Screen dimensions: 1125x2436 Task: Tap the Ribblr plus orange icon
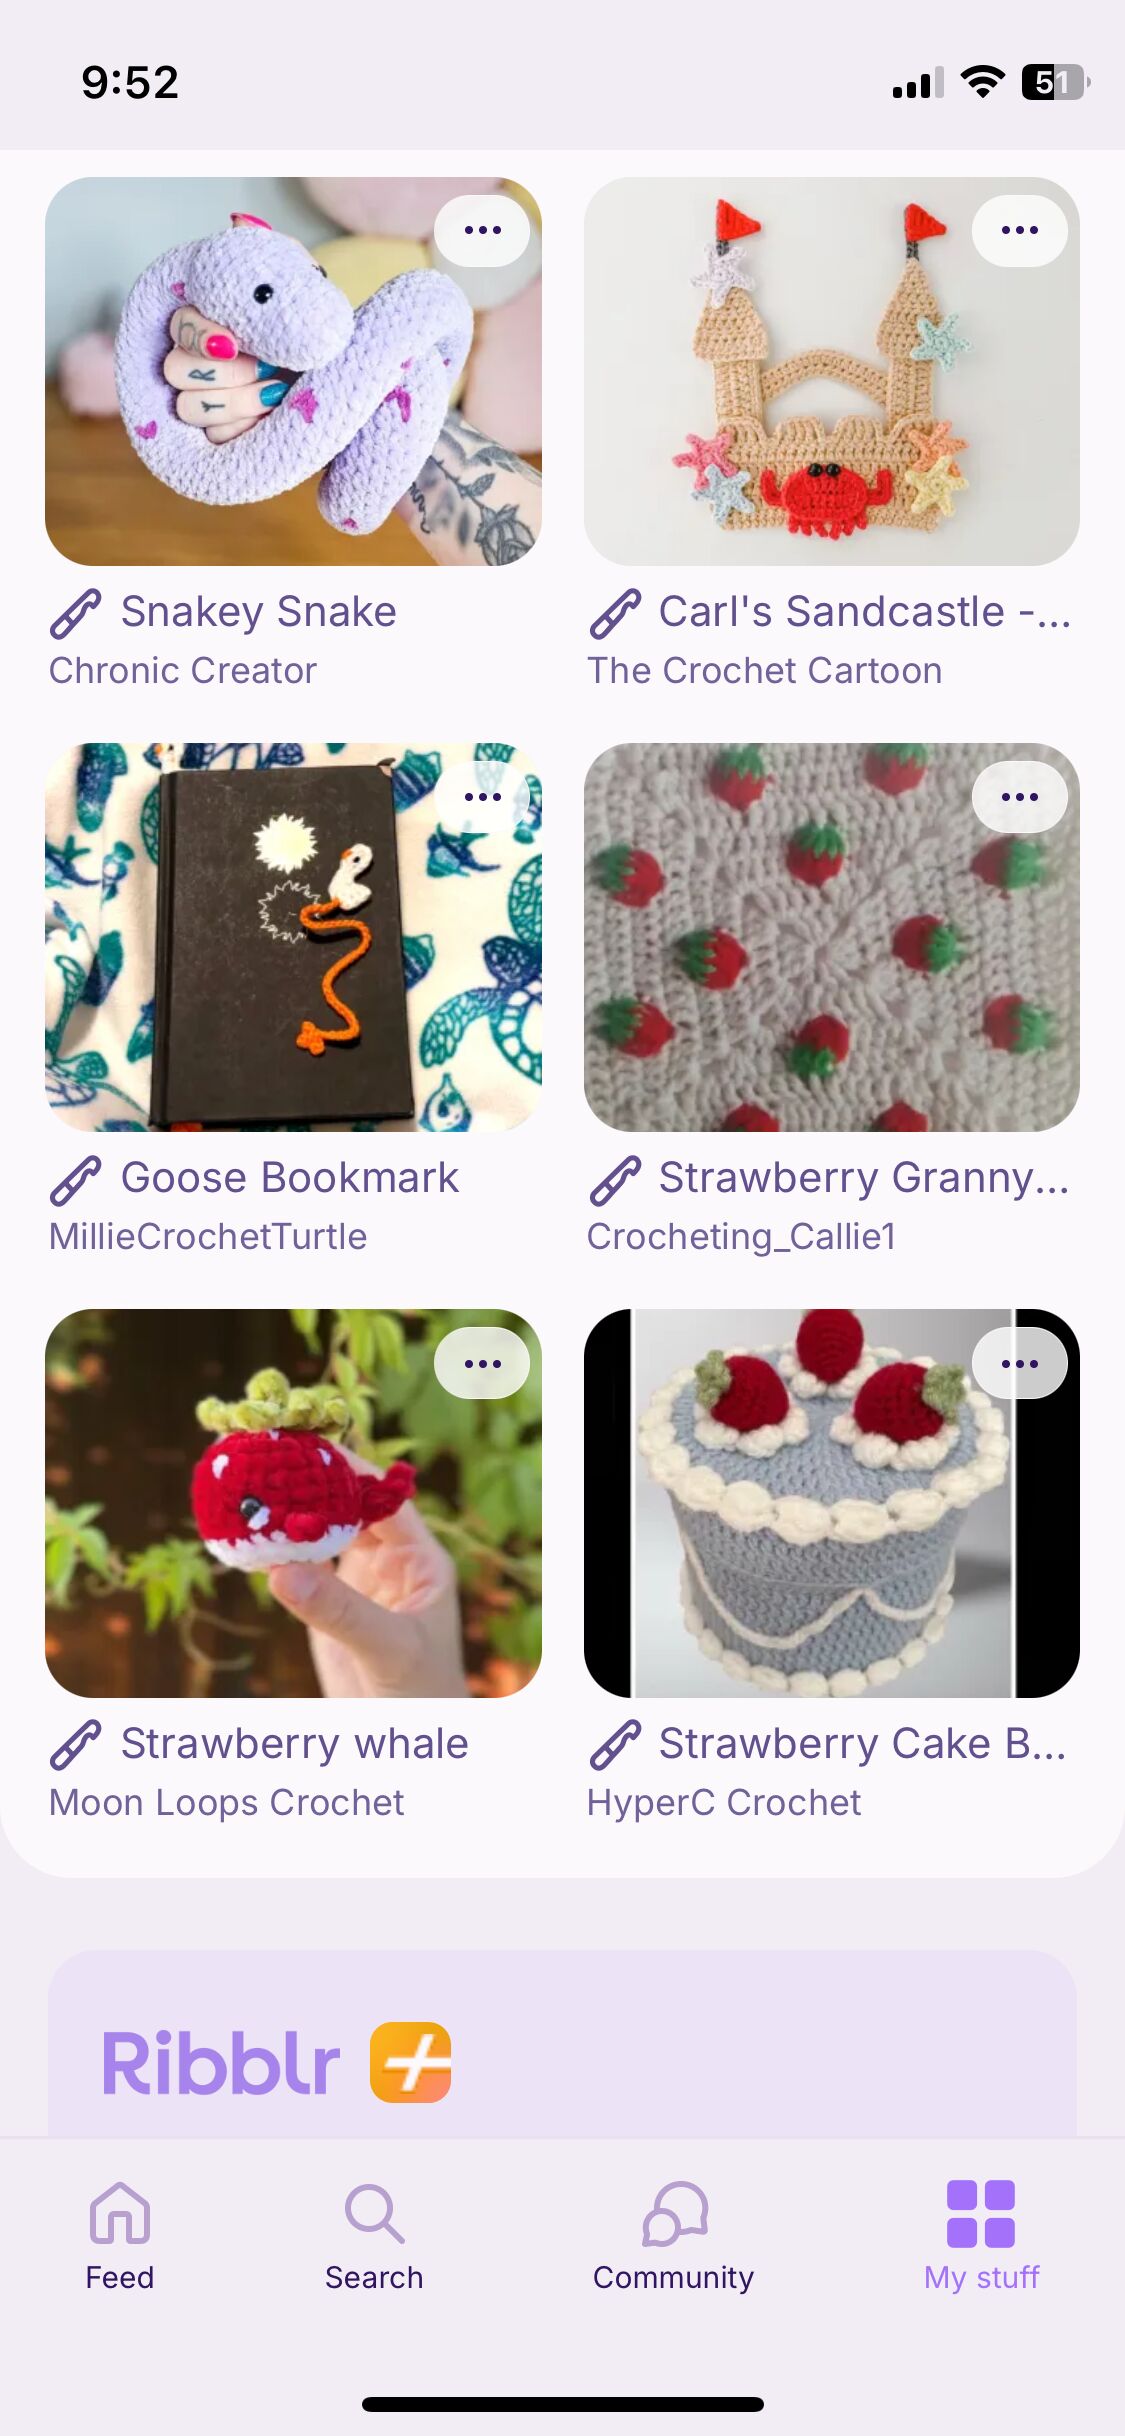(x=410, y=2062)
